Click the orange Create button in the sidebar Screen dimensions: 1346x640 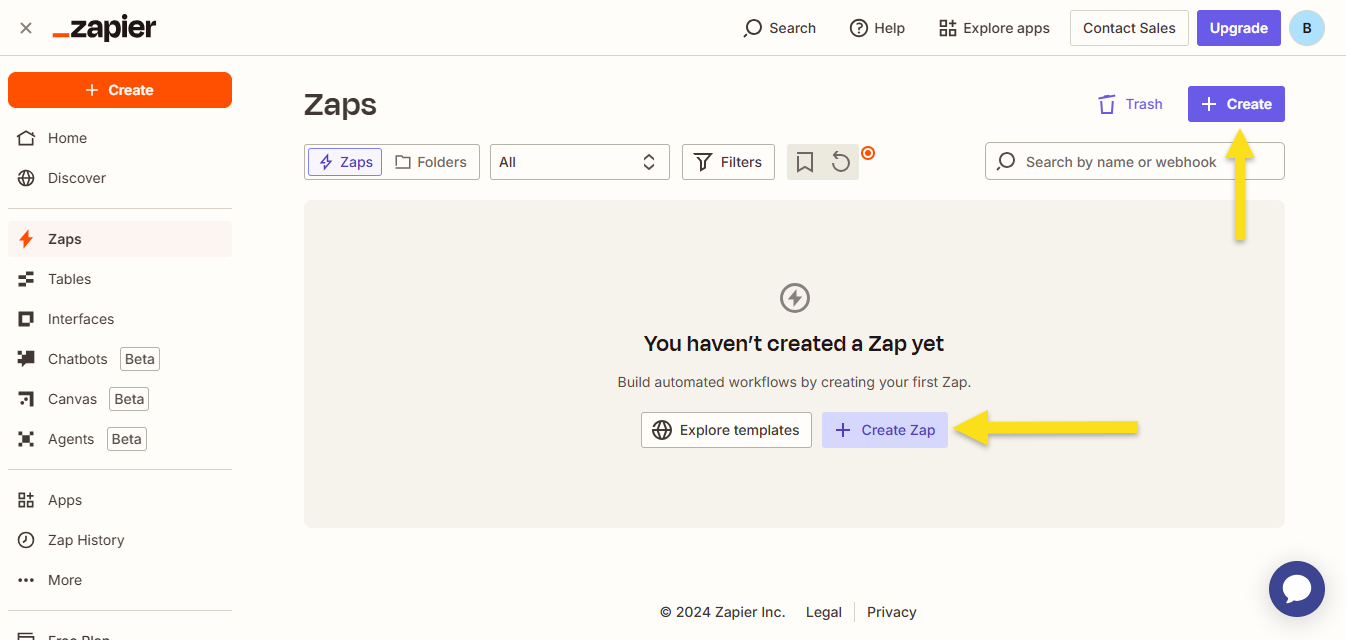pos(120,90)
